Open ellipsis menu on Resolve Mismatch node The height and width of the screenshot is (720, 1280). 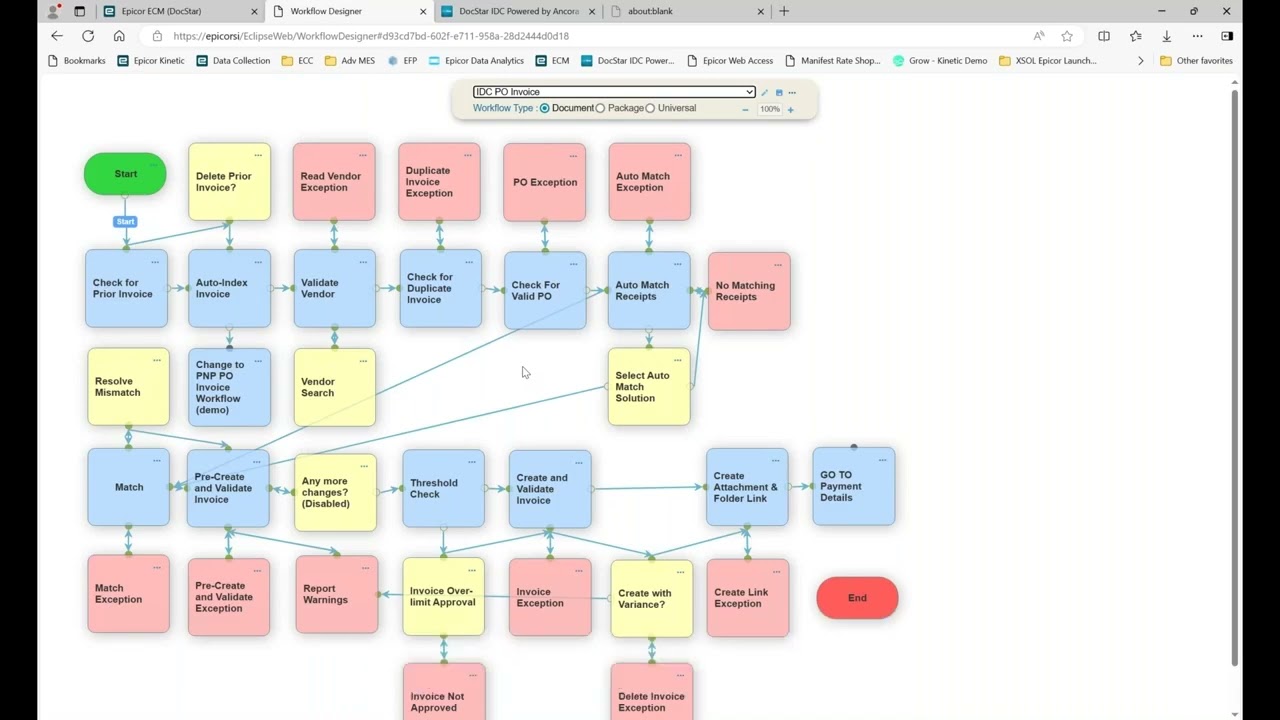pyautogui.click(x=157, y=360)
